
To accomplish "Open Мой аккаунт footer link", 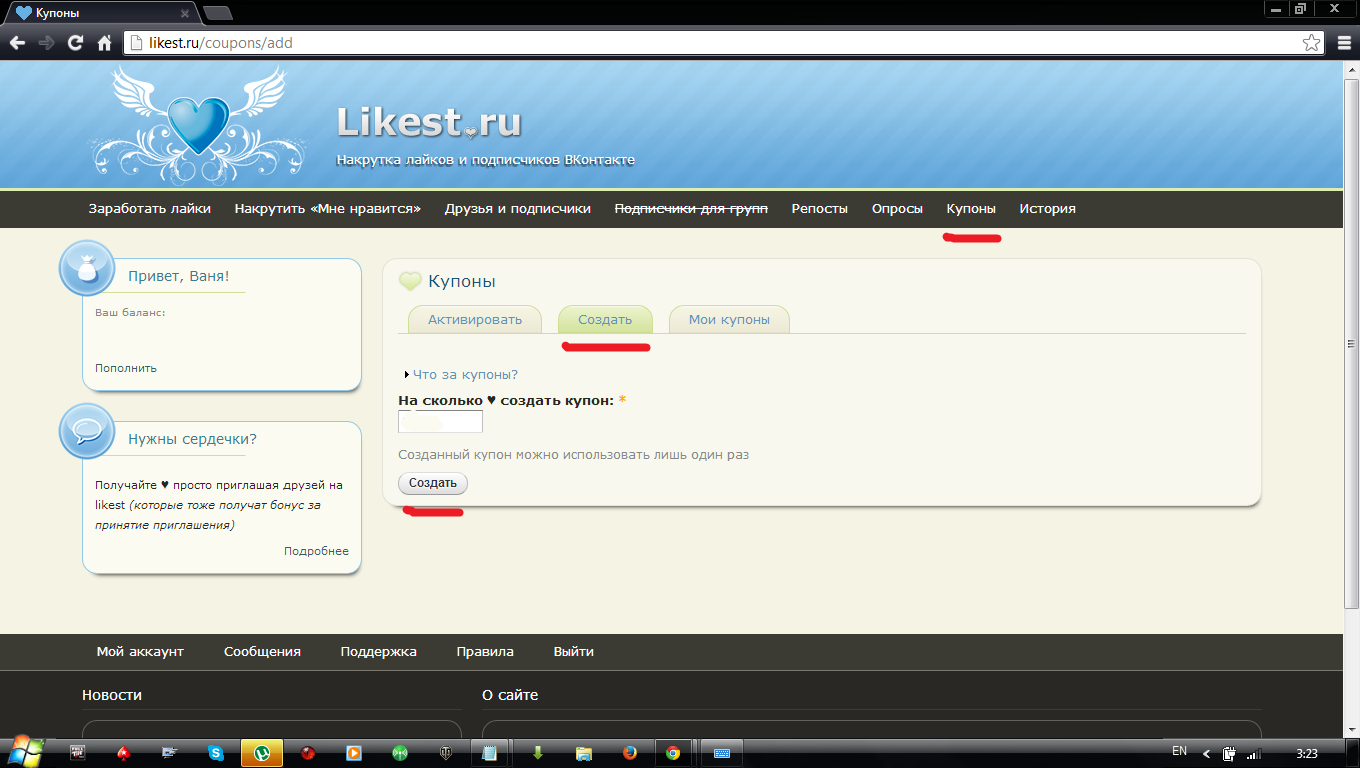I will (140, 651).
